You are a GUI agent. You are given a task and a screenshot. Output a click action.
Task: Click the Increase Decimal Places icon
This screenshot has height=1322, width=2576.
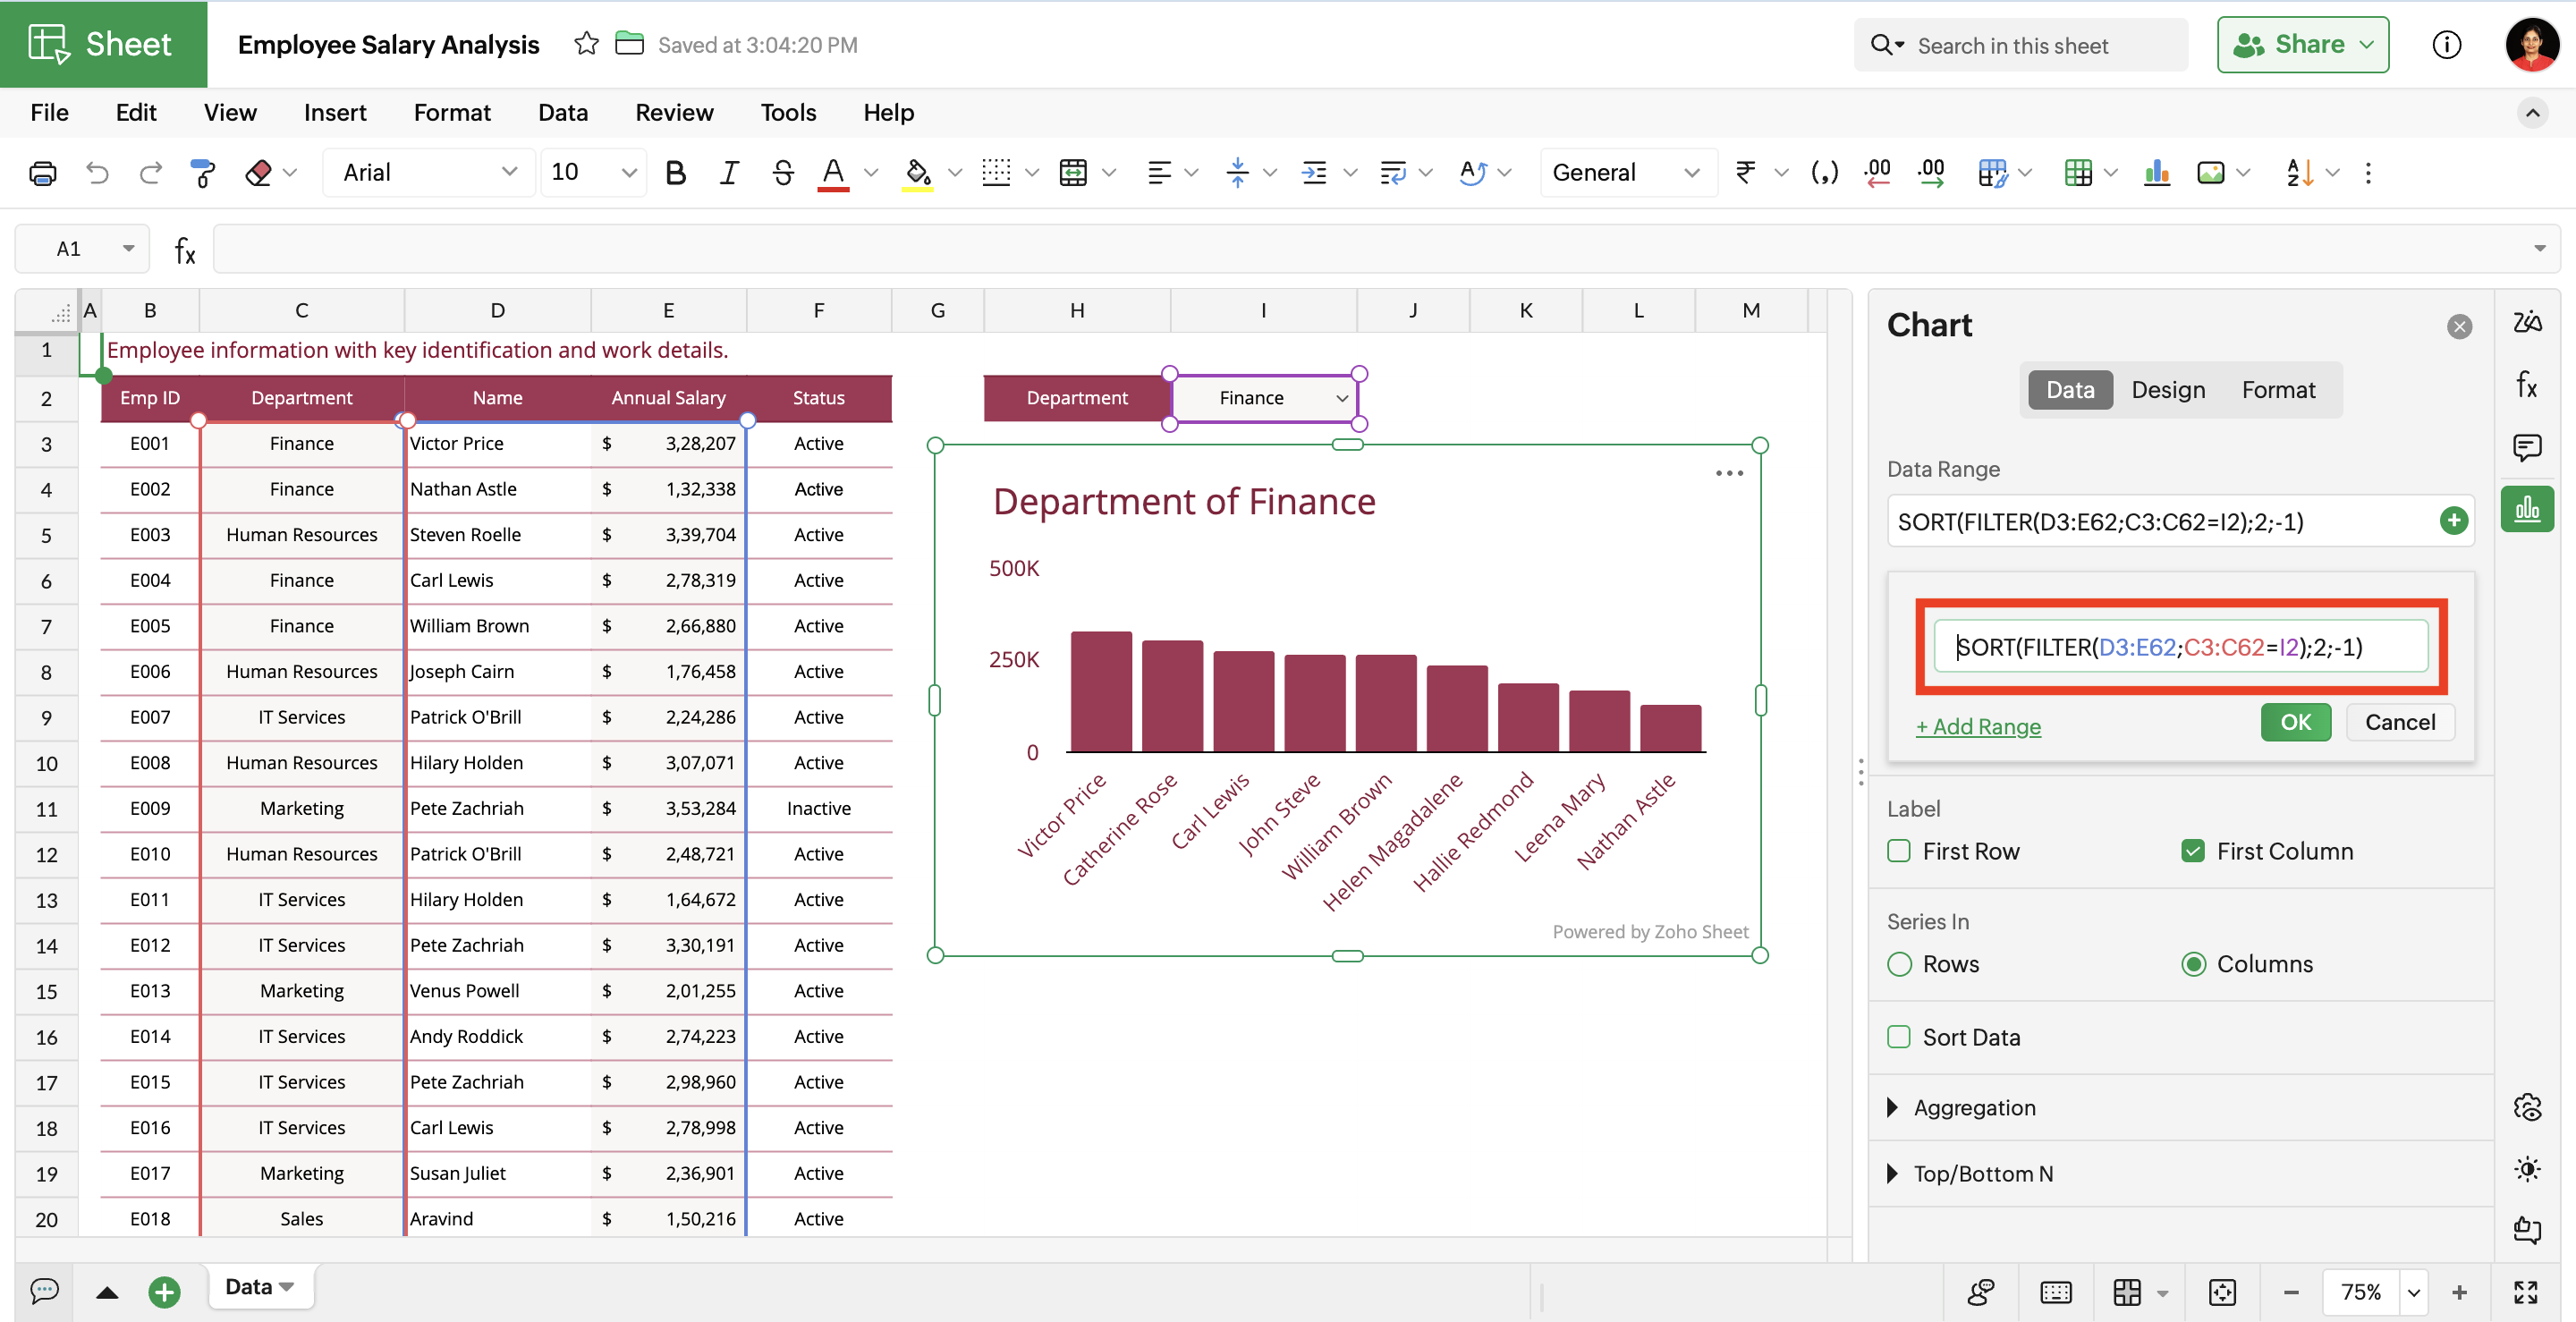tap(1931, 173)
